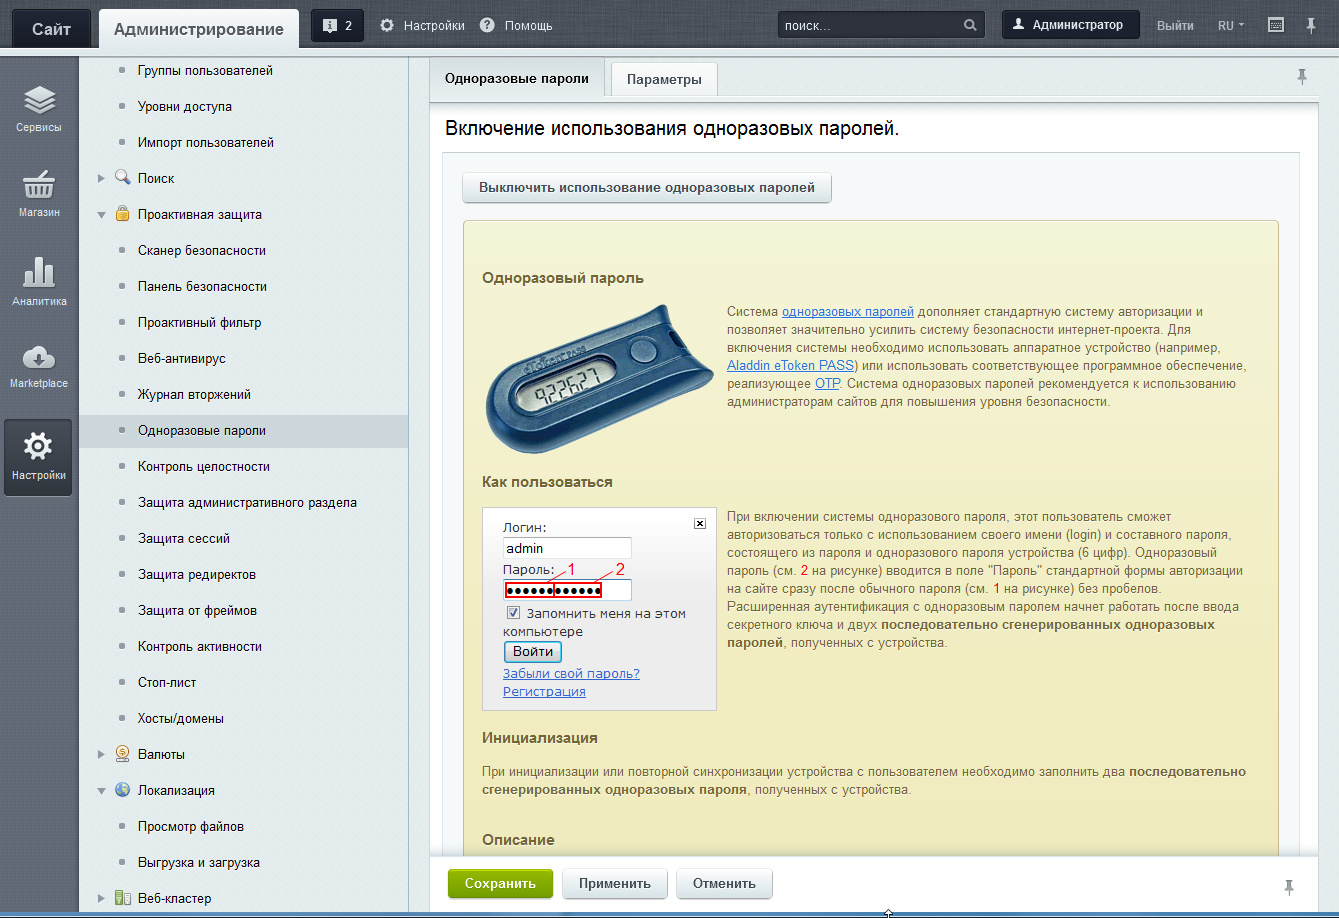Switch to the Параметры tab
The image size is (1339, 918).
664,79
